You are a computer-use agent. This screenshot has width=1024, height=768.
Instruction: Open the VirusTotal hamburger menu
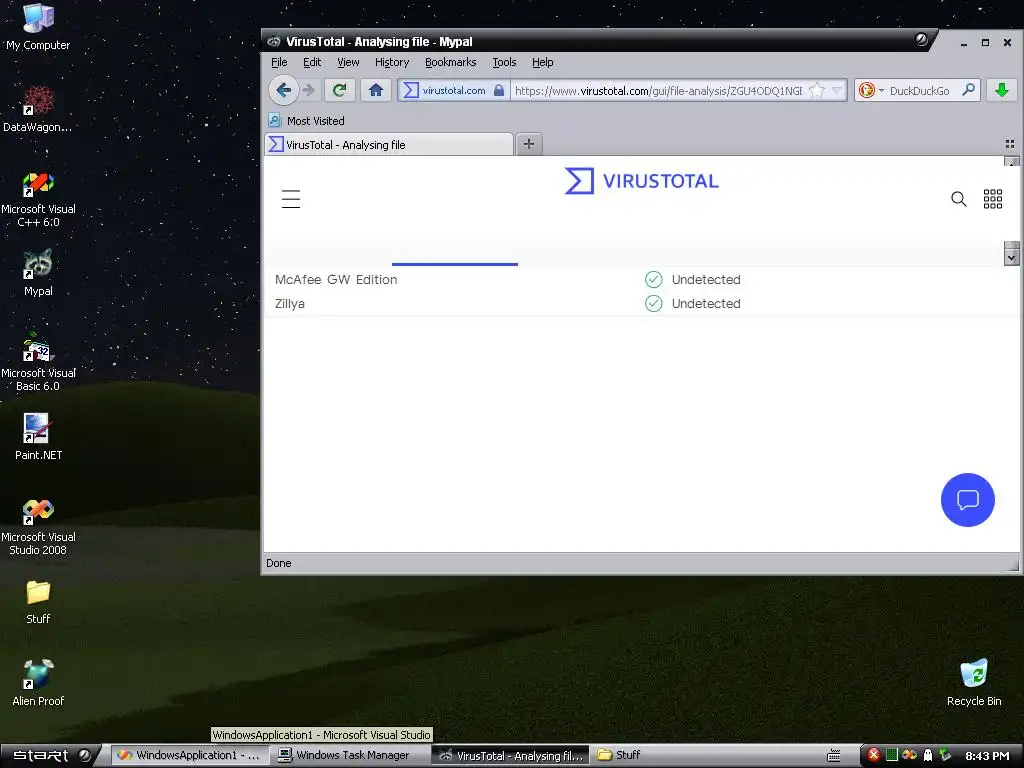click(x=291, y=199)
